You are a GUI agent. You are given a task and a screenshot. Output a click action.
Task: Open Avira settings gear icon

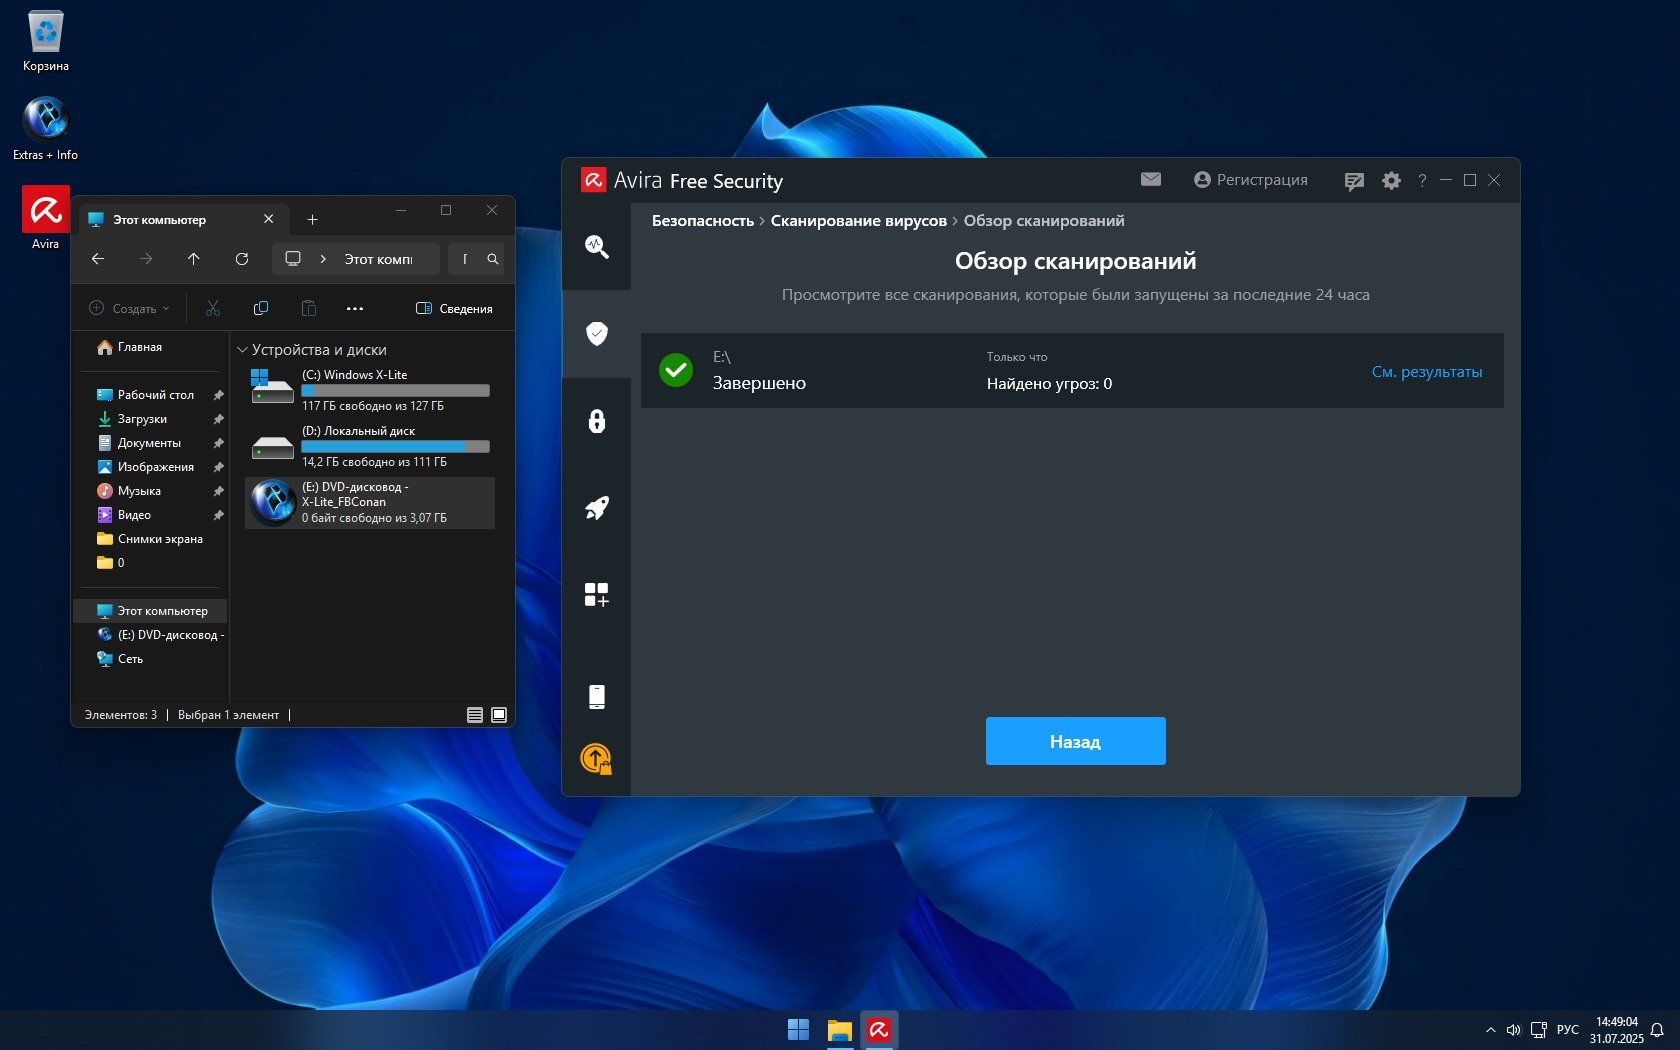(x=1391, y=180)
